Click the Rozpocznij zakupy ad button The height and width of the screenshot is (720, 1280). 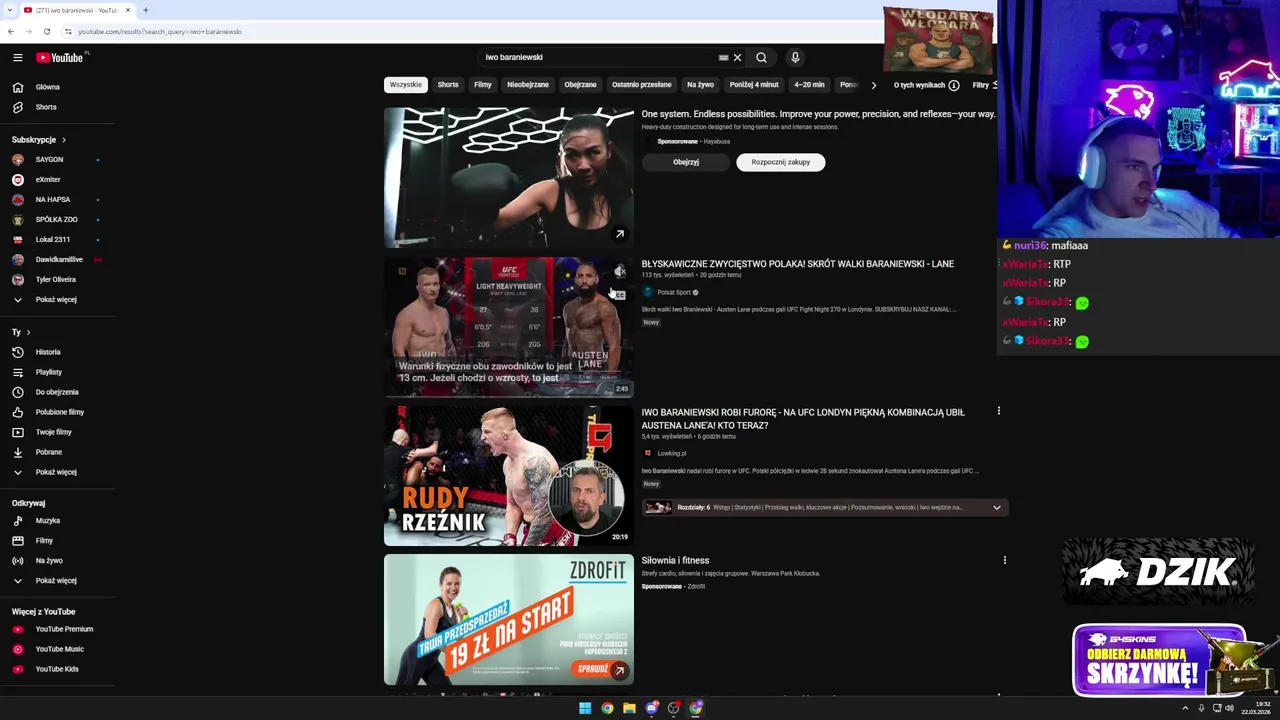coord(781,162)
